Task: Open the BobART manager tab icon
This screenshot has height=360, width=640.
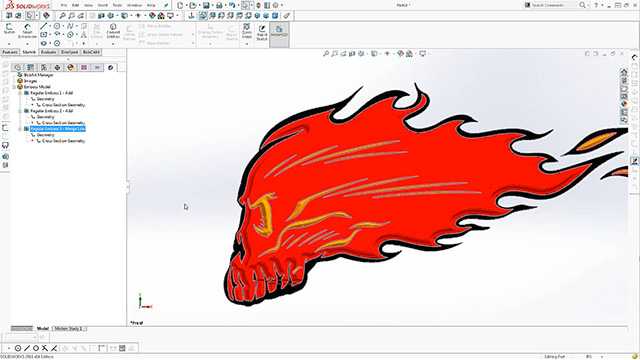Action: pyautogui.click(x=111, y=67)
